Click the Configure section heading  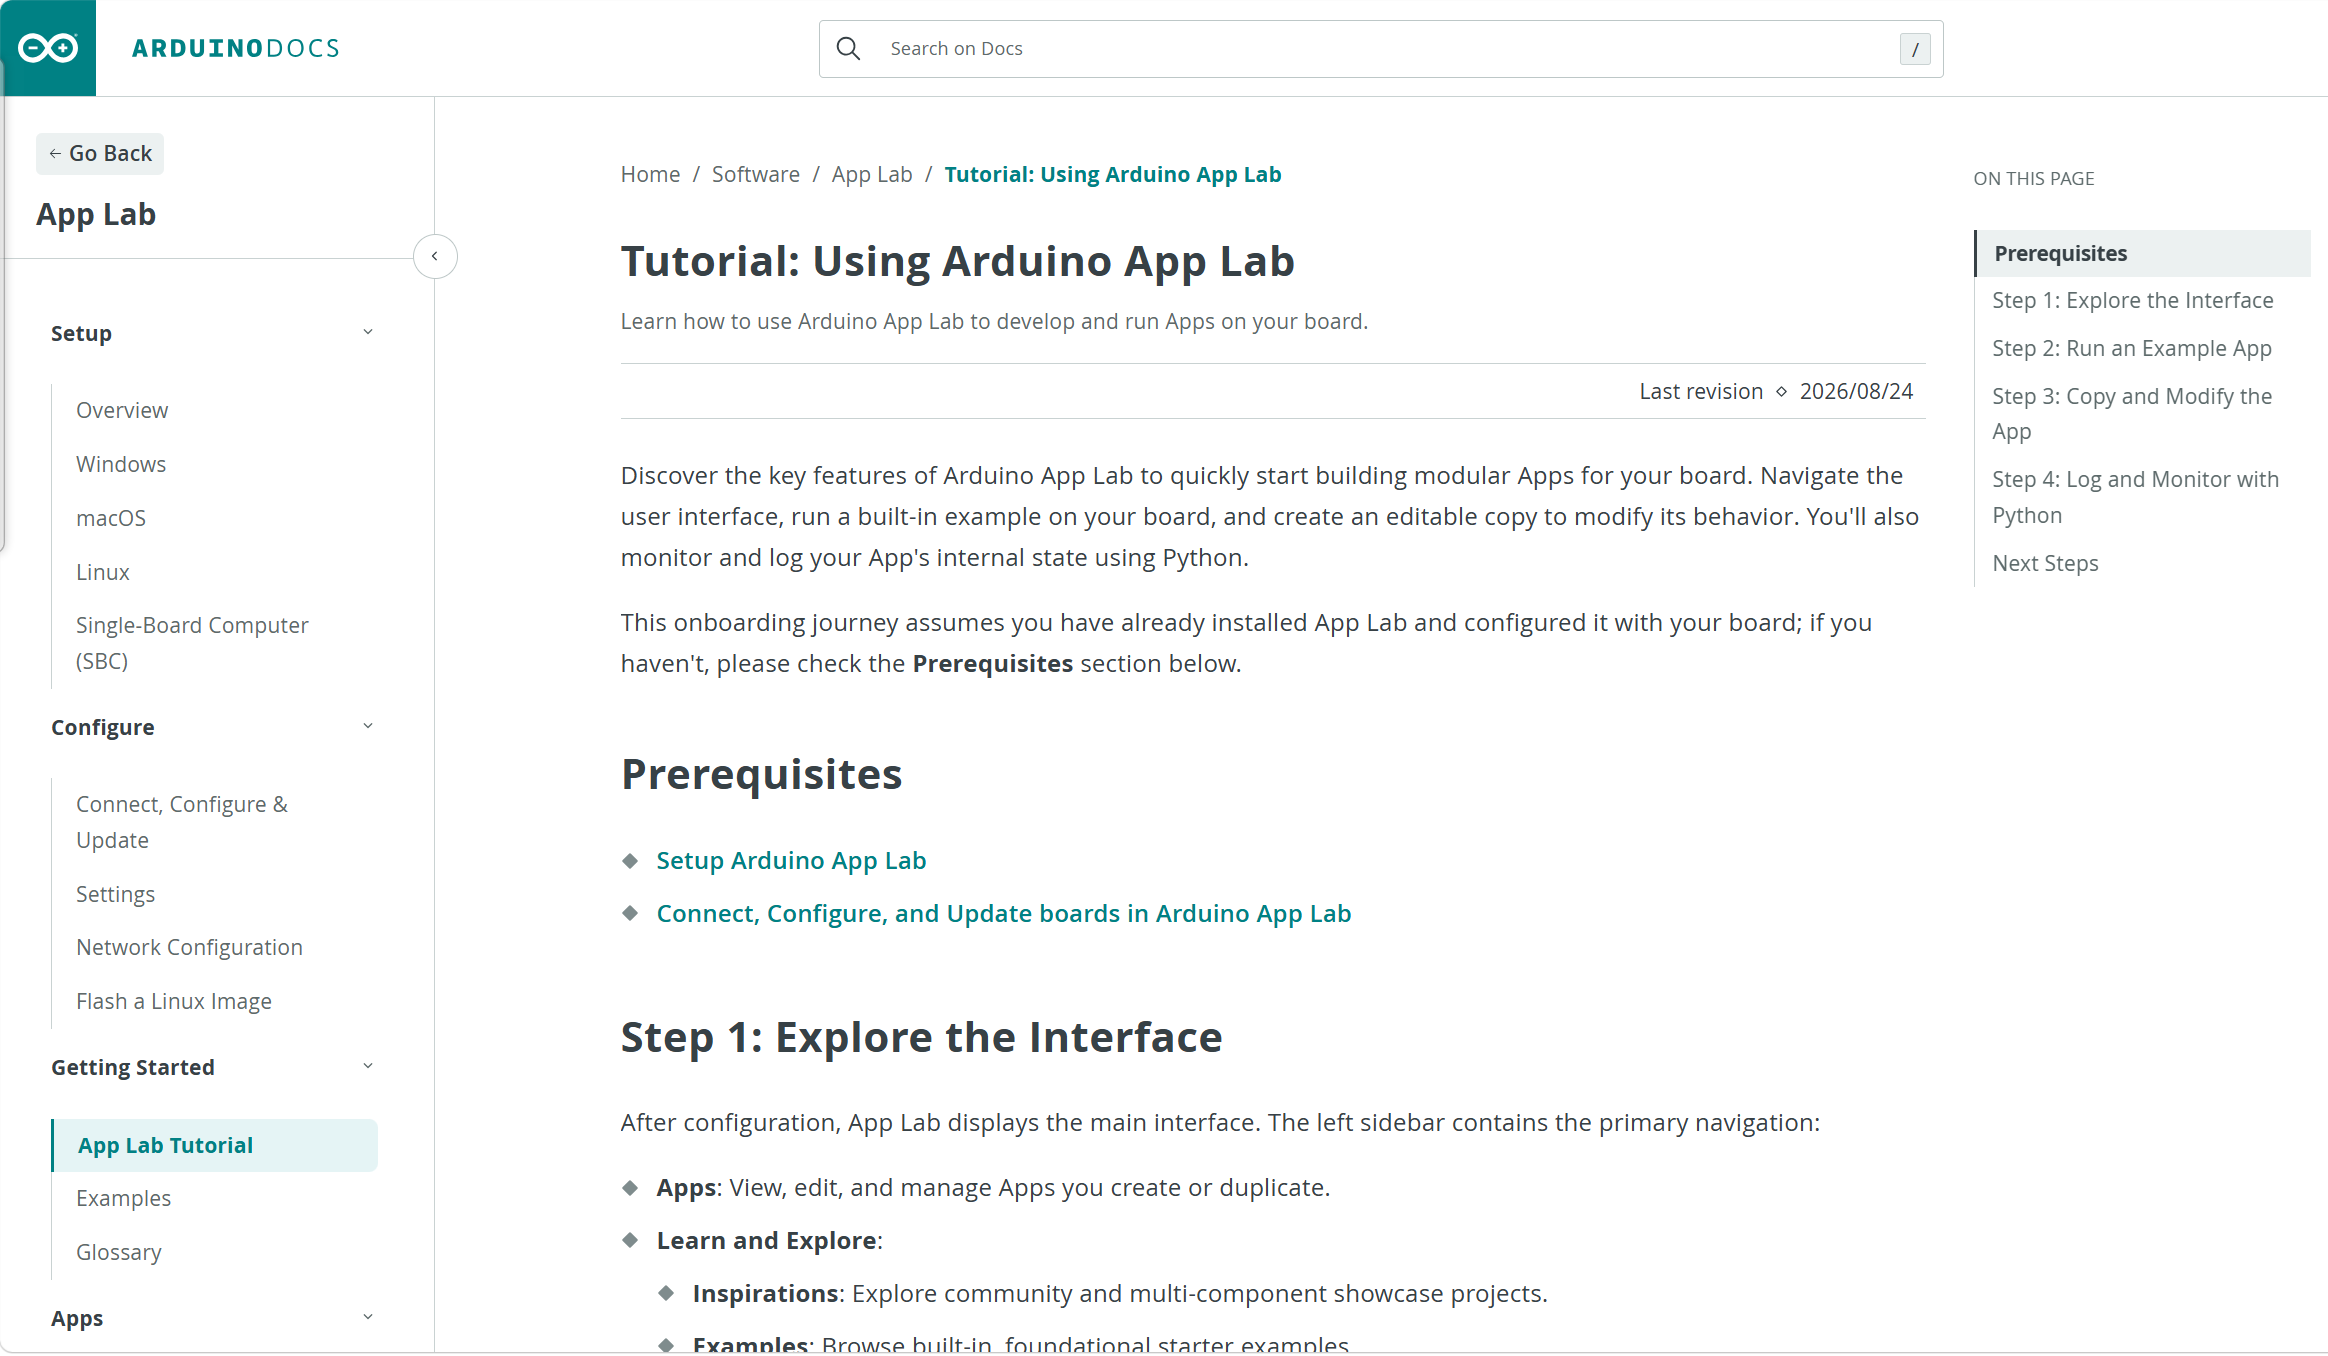[x=103, y=728]
